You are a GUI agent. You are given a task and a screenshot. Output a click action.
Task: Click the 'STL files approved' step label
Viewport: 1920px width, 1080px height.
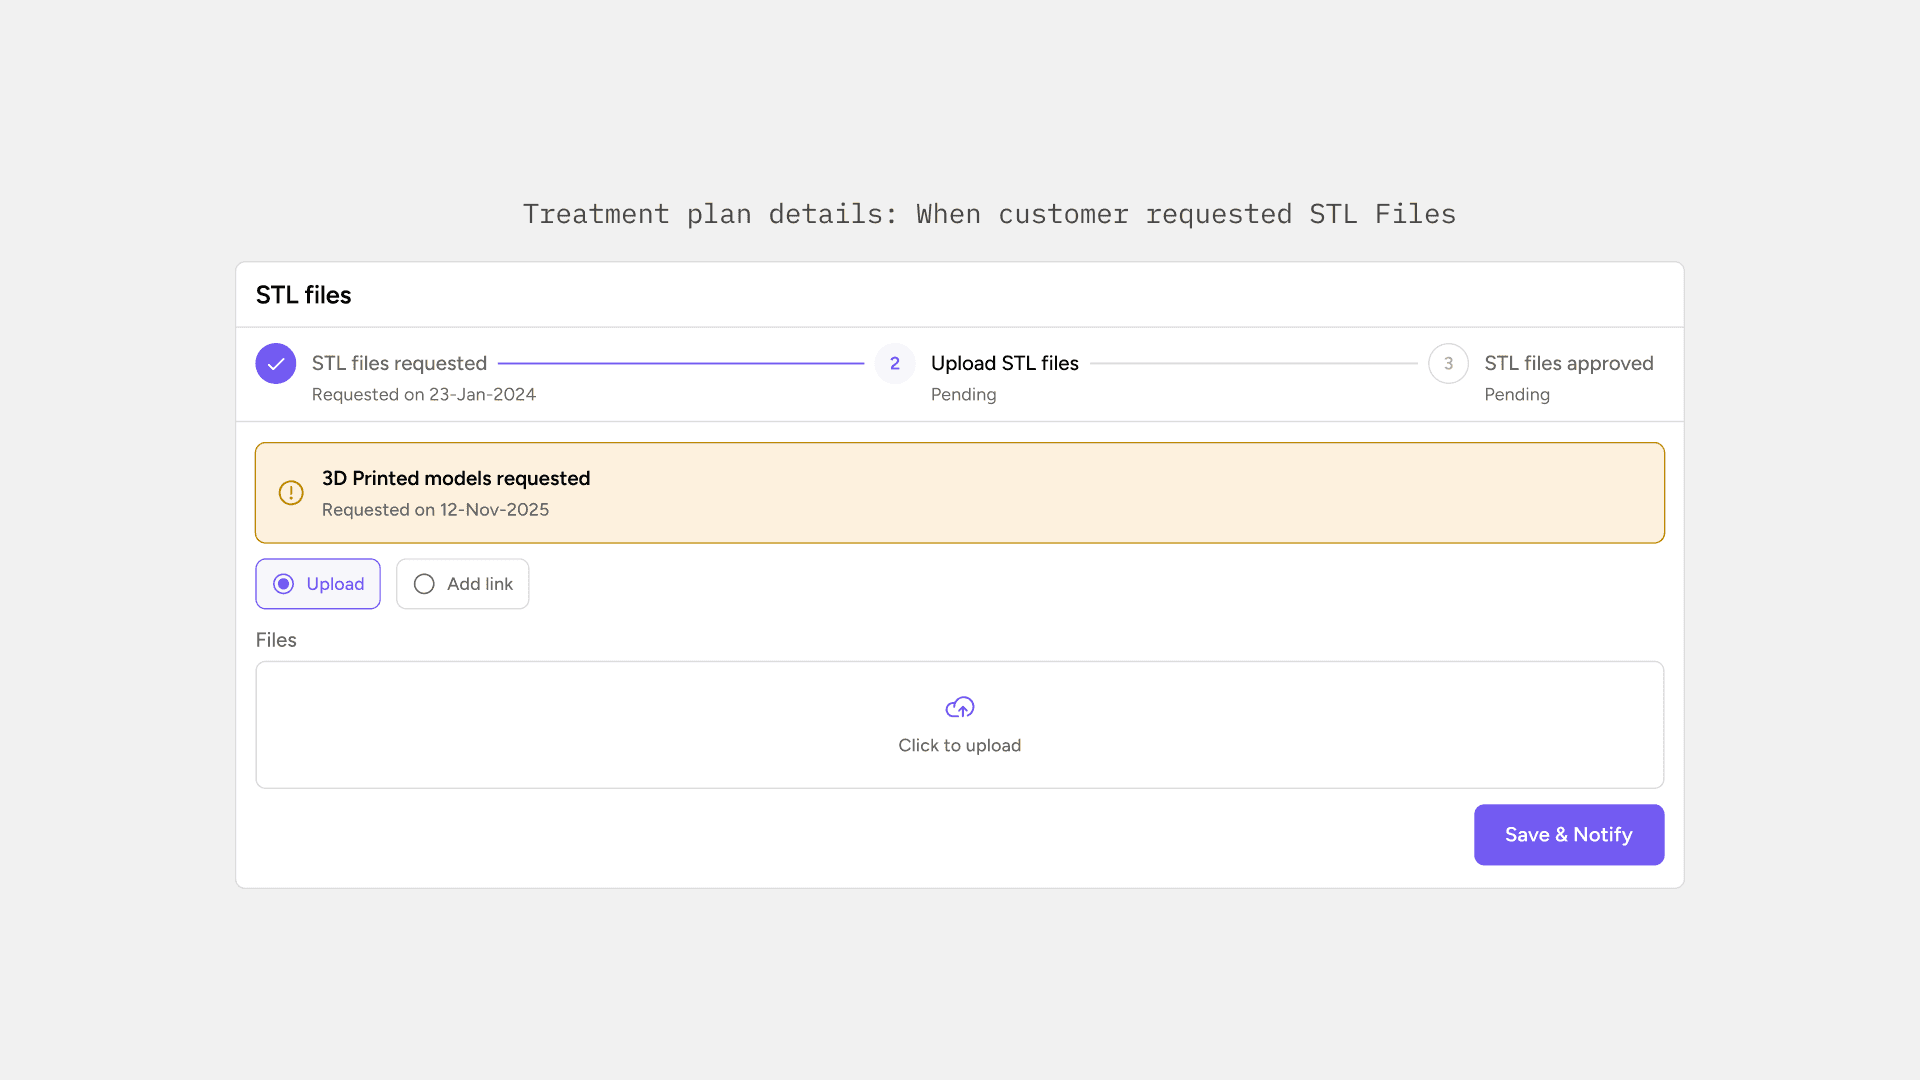click(1568, 364)
